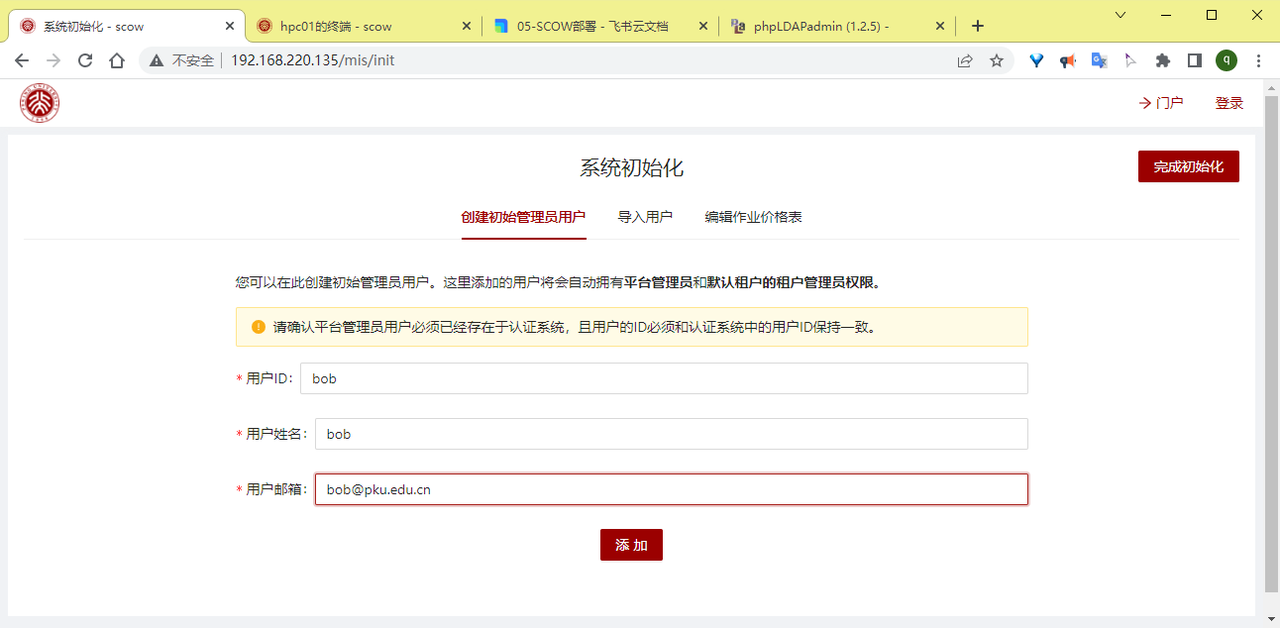
Task: Open the Extensions puzzle piece icon
Action: 1162,61
